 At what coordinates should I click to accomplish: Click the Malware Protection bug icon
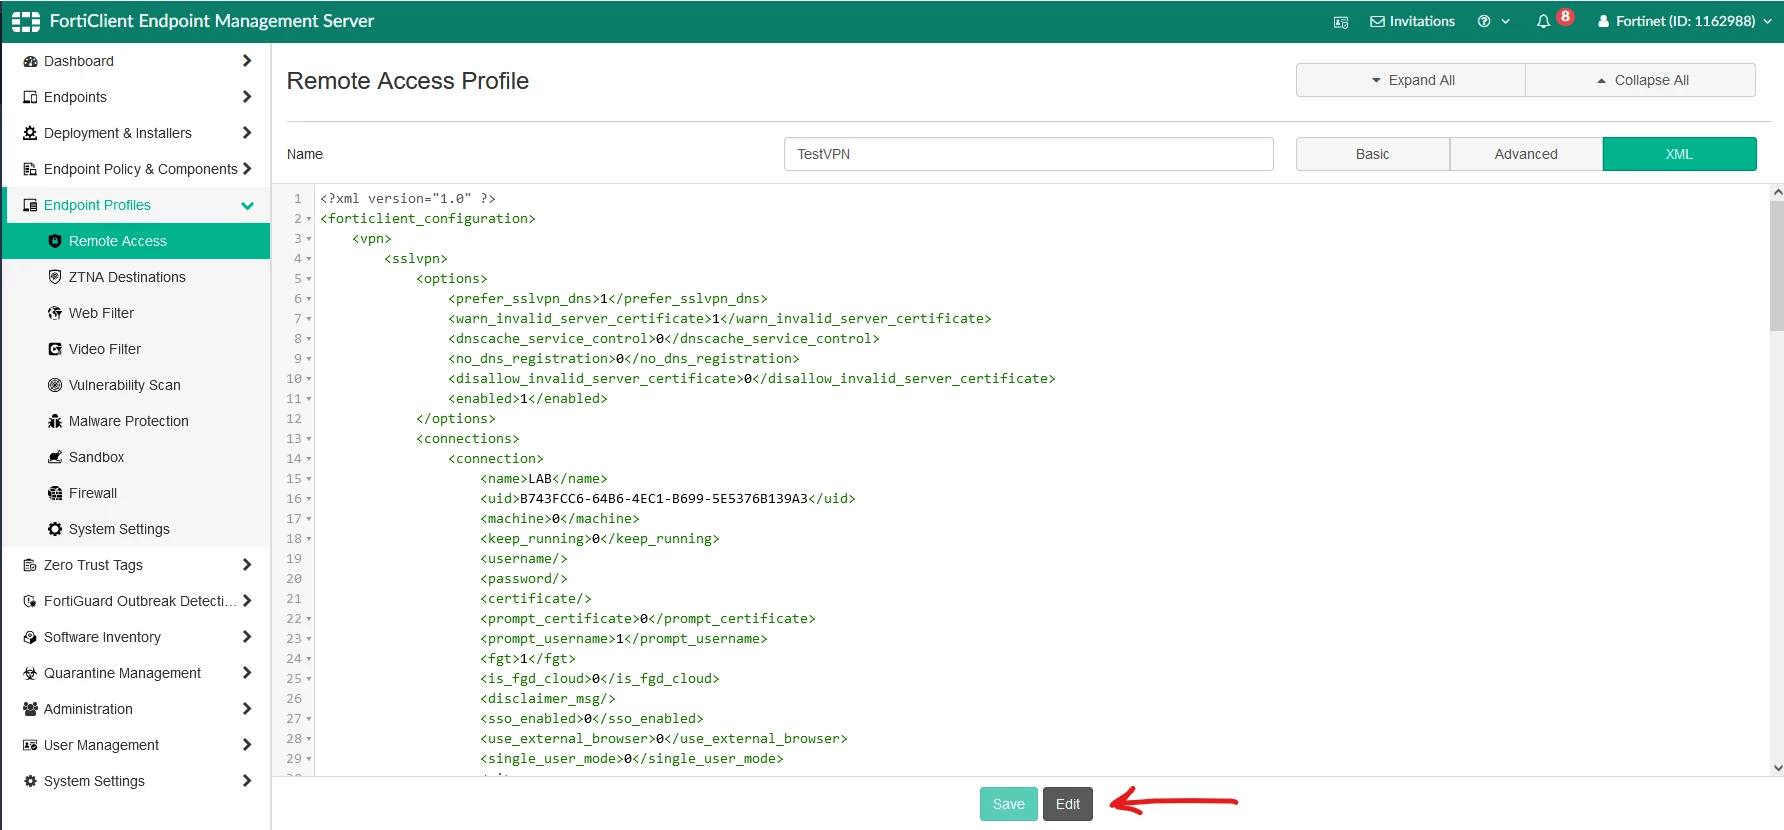click(x=55, y=421)
